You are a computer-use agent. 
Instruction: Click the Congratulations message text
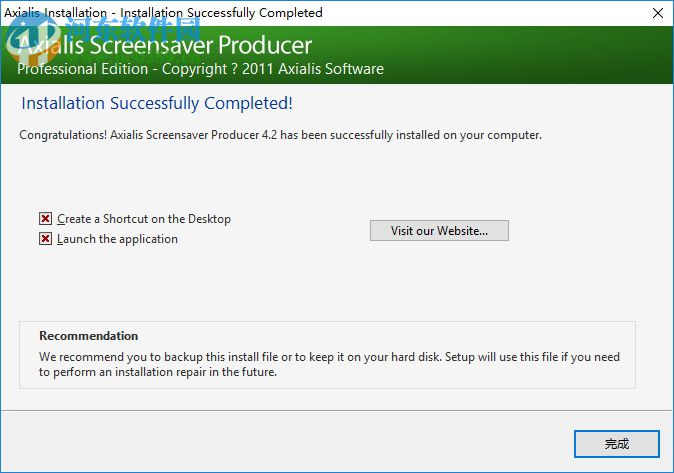[x=280, y=135]
